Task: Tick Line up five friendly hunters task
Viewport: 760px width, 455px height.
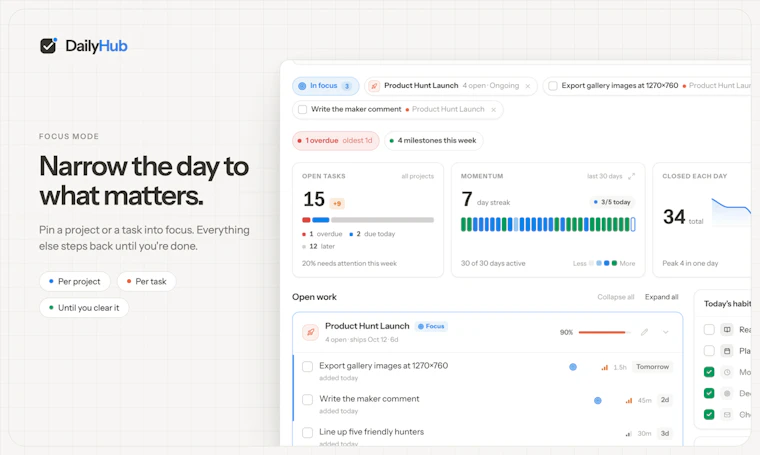Action: (x=307, y=433)
